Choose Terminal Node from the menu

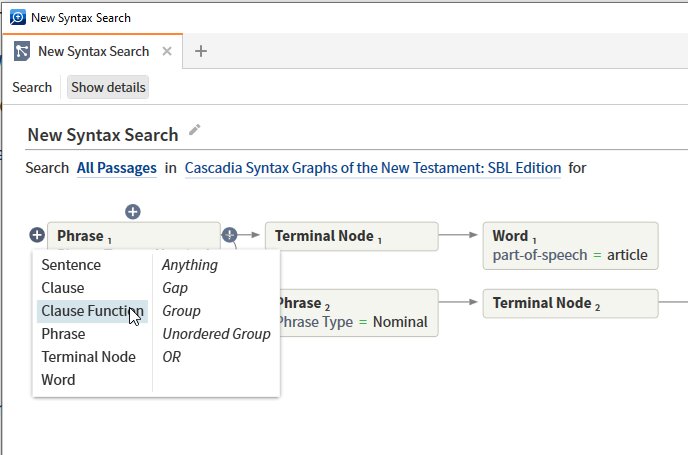pos(89,357)
